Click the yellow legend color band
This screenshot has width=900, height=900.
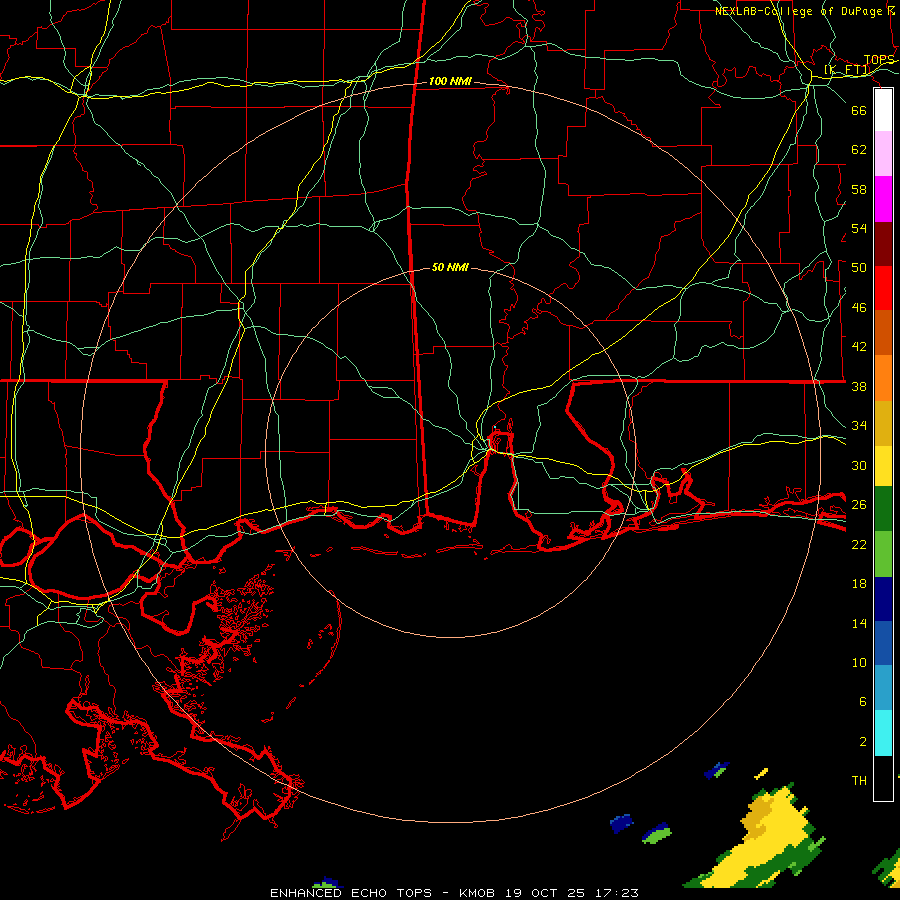click(883, 466)
